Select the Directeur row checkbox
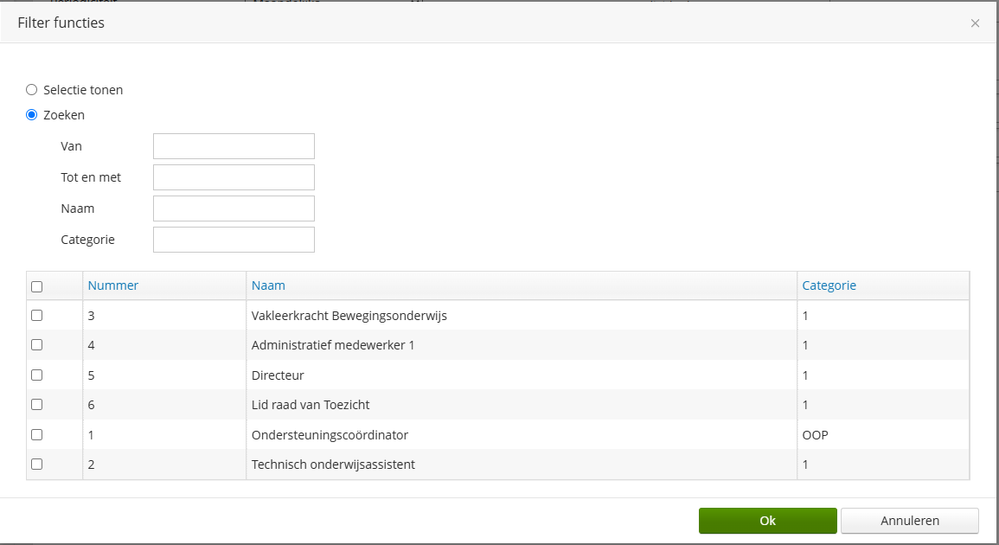Image resolution: width=999 pixels, height=545 pixels. pyautogui.click(x=37, y=375)
